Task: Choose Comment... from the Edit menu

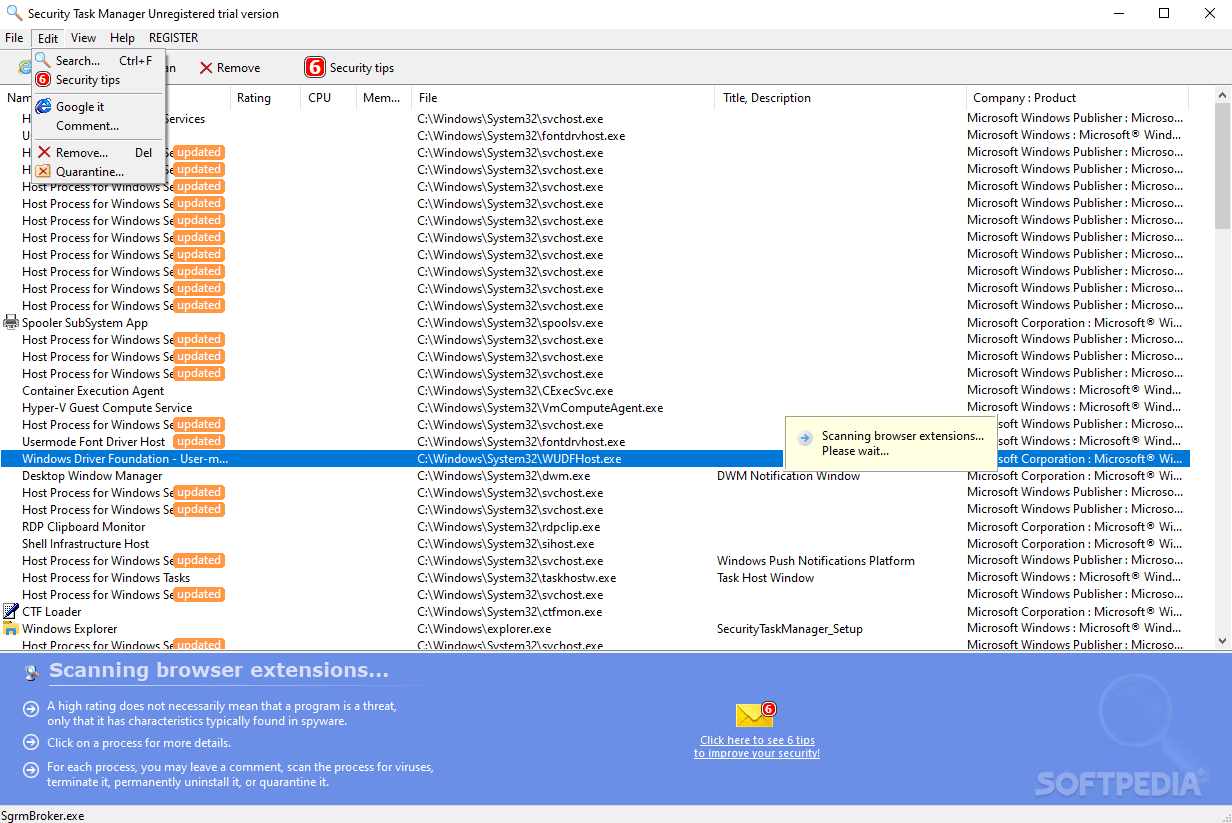Action: tap(98, 126)
